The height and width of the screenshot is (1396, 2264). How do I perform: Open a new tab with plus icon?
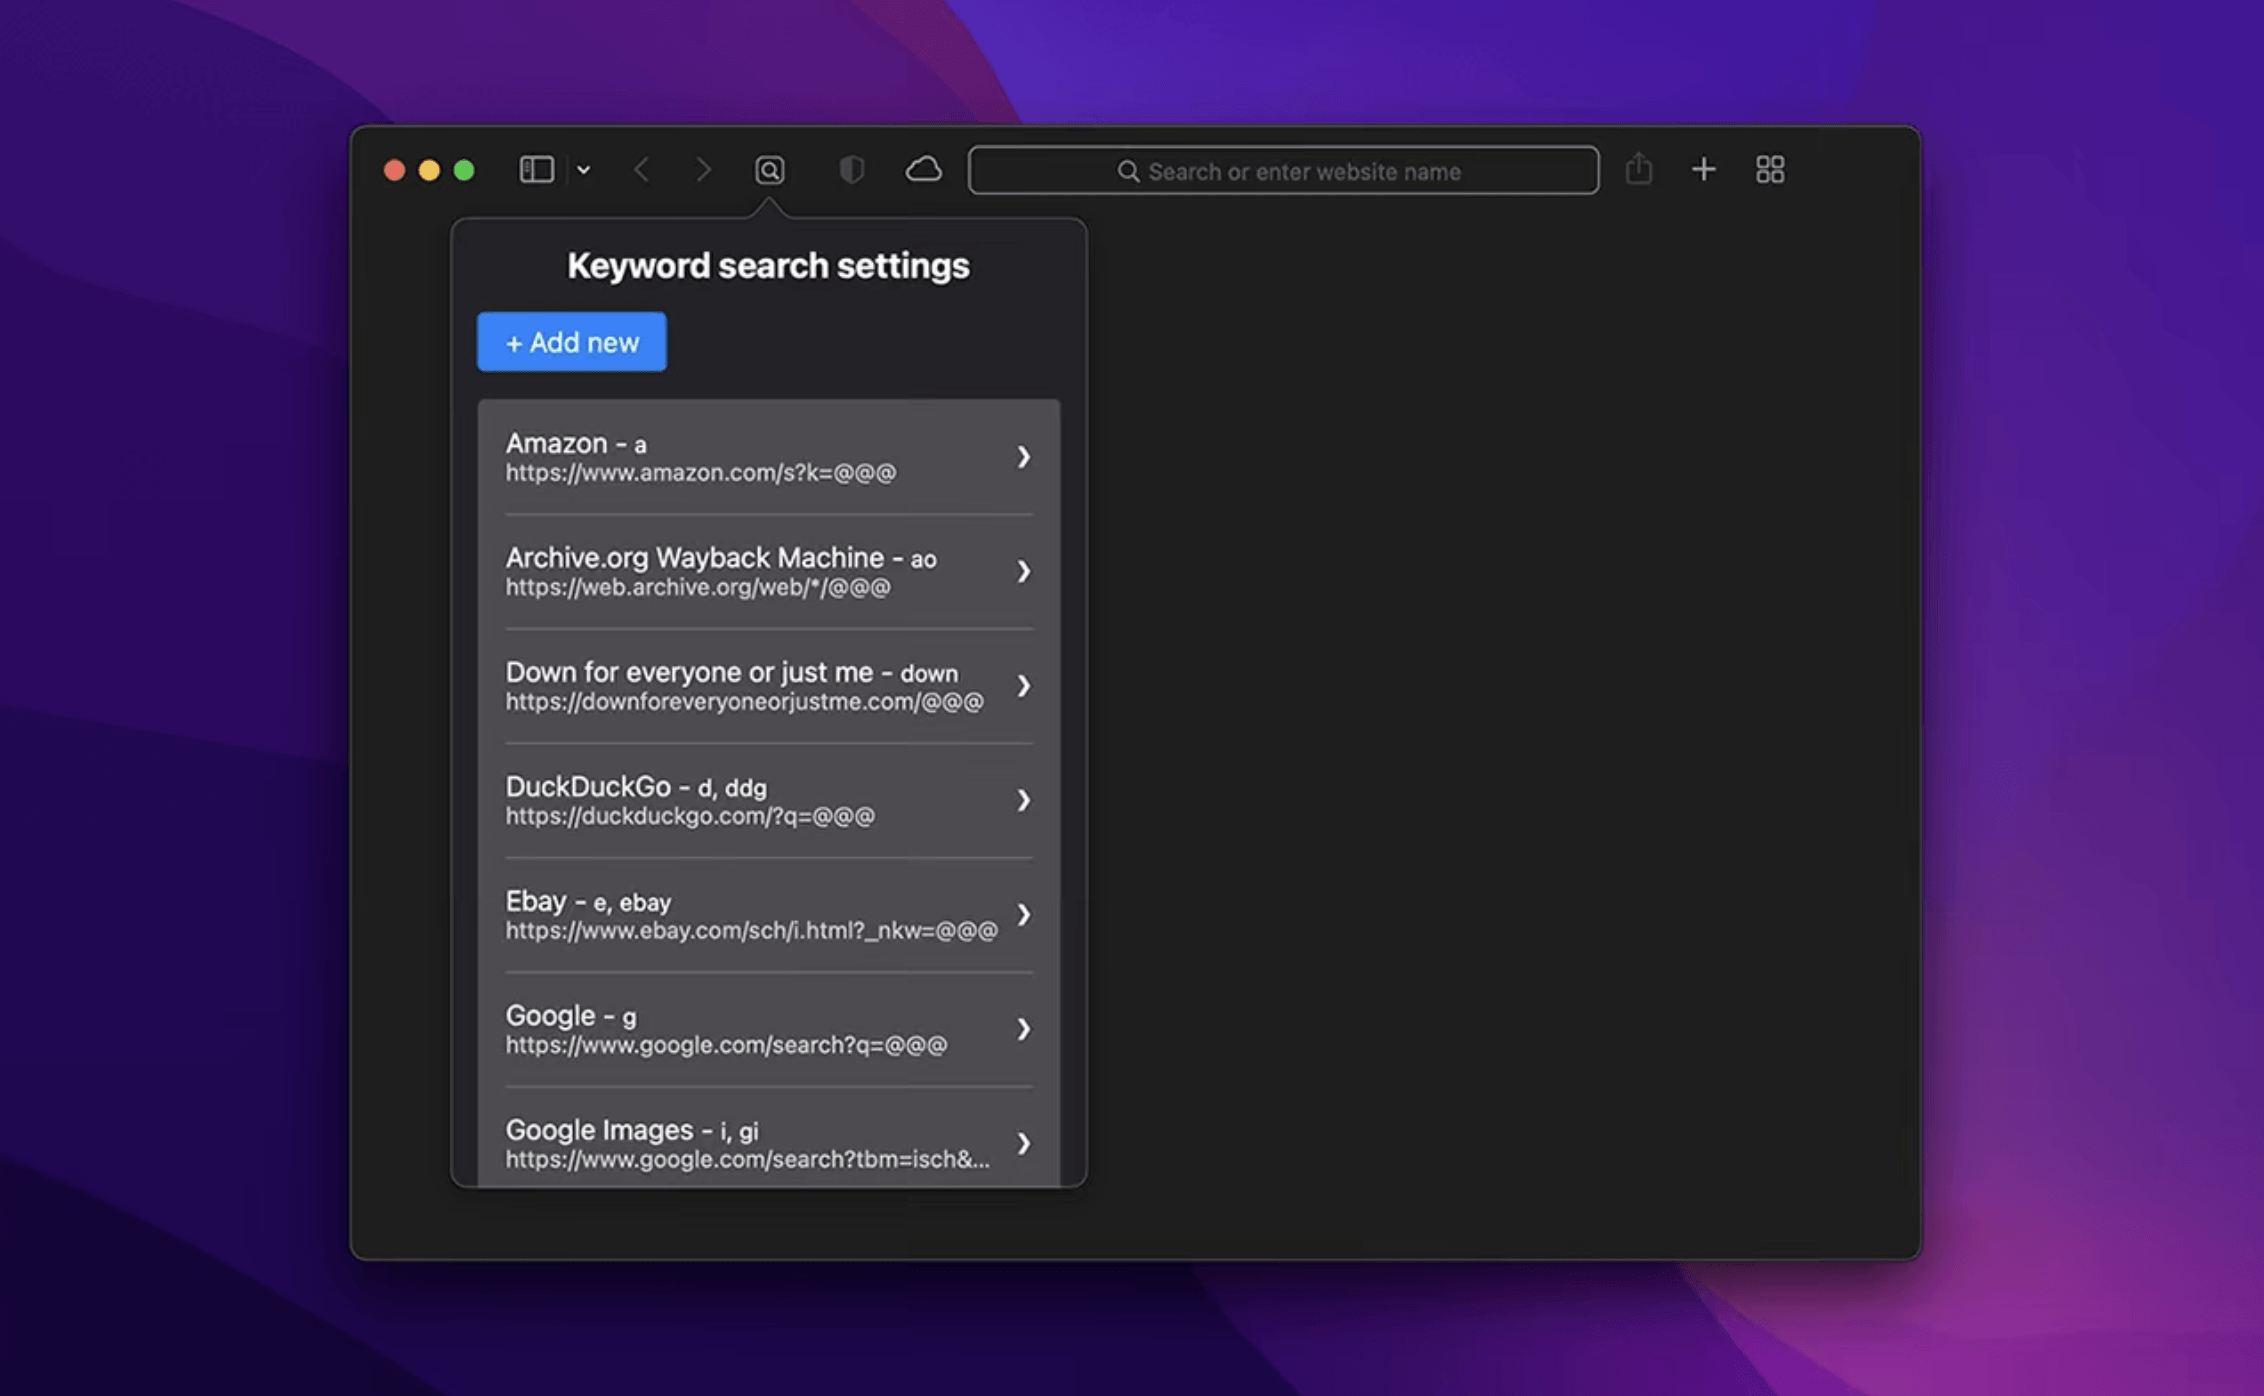pyautogui.click(x=1703, y=170)
